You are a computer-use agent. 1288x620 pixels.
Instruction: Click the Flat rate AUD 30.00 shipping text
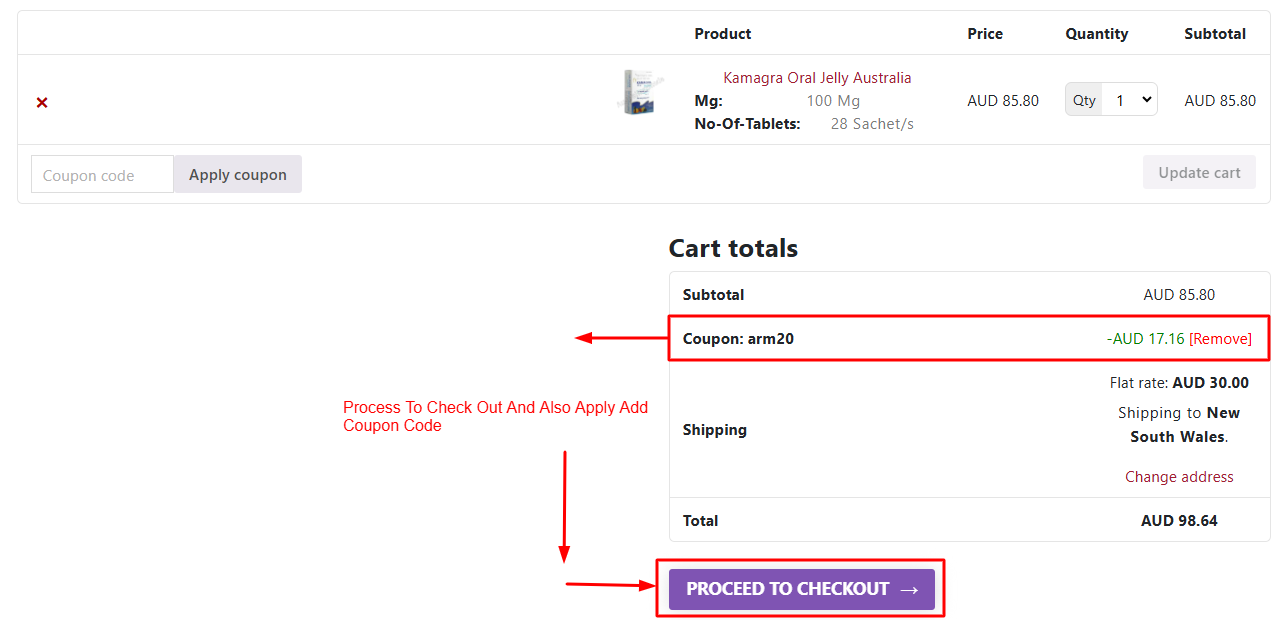(1179, 383)
